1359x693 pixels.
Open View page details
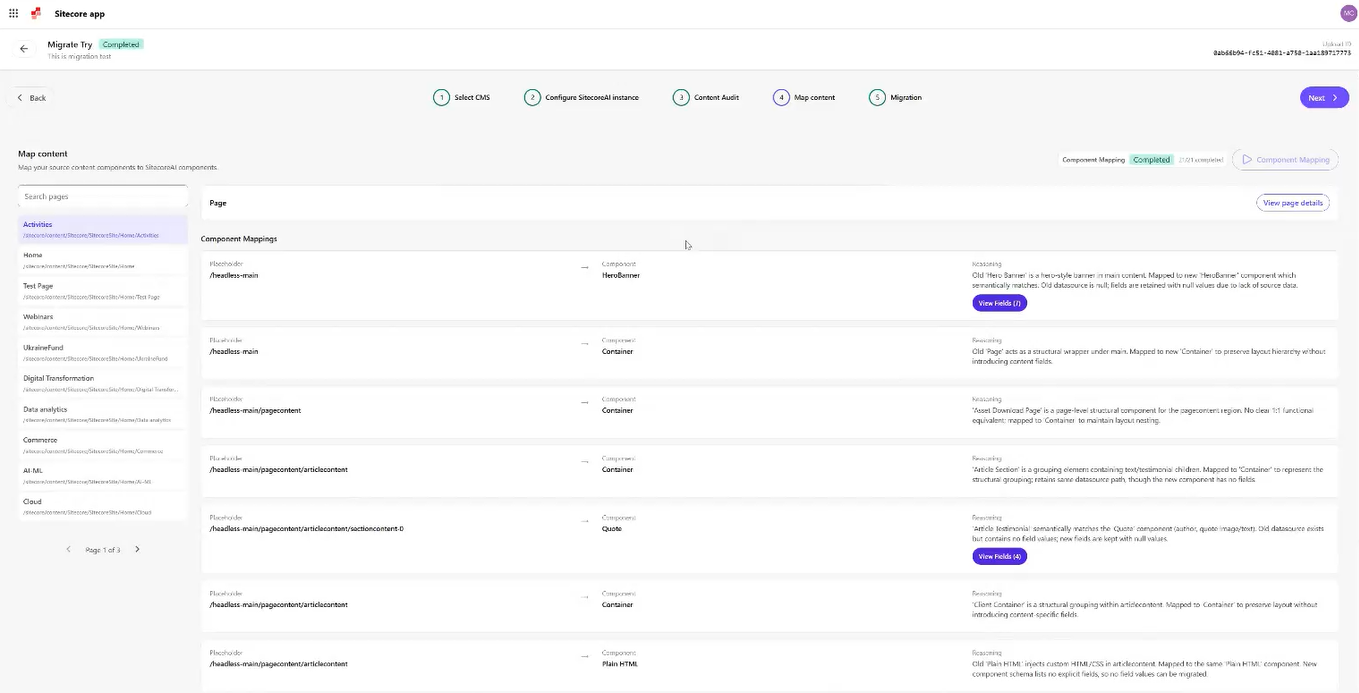click(x=1292, y=202)
